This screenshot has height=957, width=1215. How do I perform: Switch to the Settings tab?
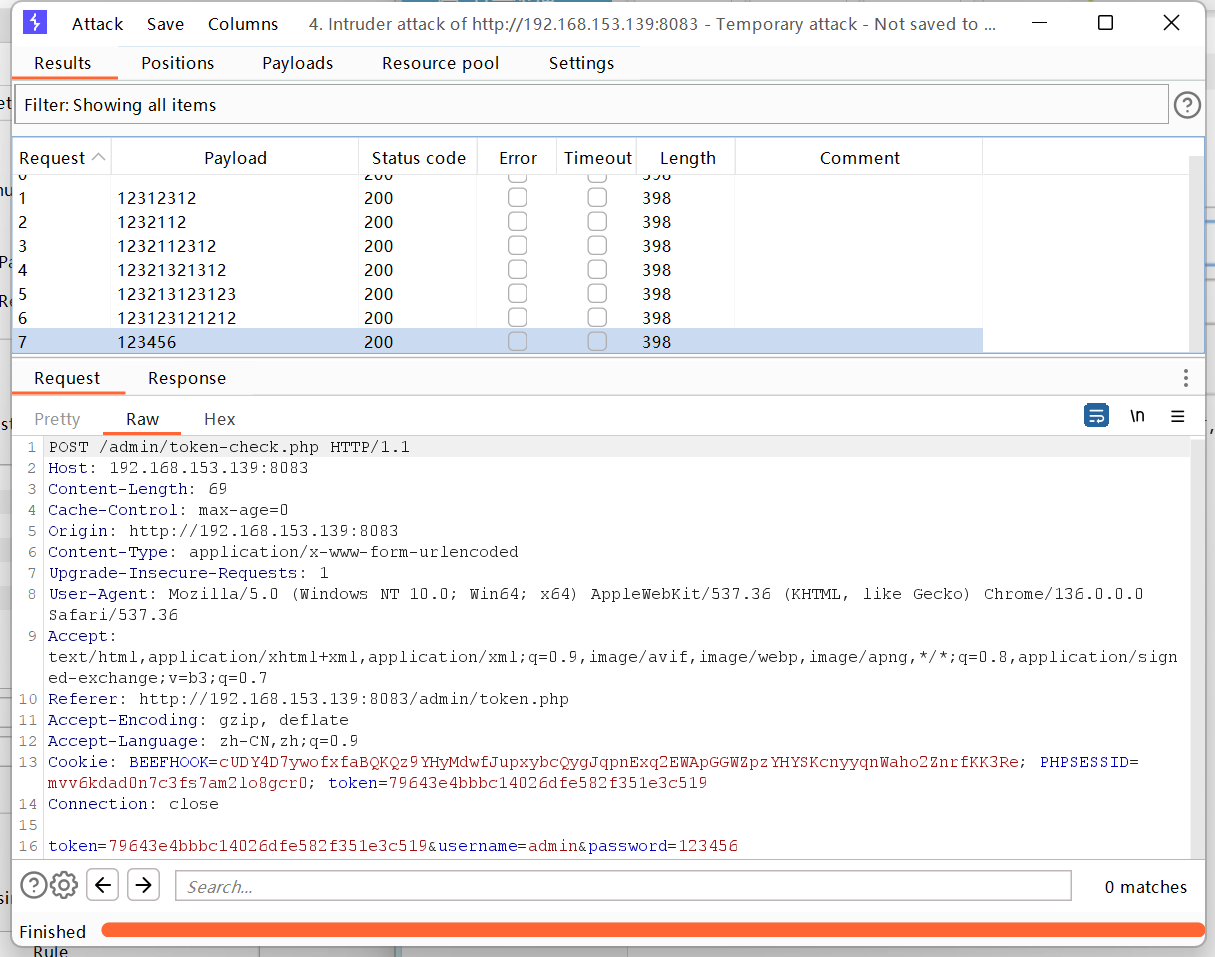581,63
